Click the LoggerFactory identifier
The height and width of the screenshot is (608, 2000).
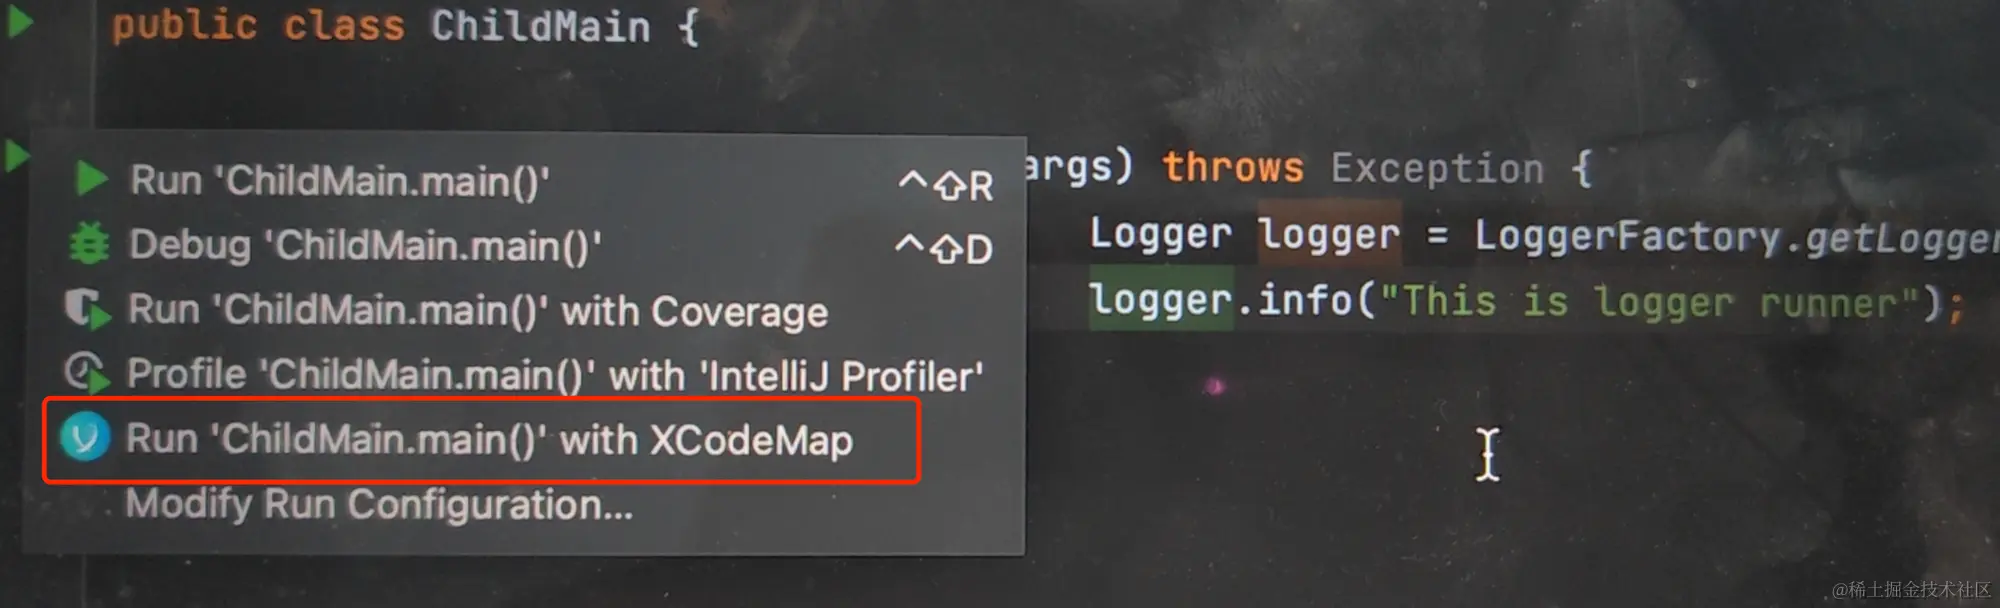click(1627, 236)
